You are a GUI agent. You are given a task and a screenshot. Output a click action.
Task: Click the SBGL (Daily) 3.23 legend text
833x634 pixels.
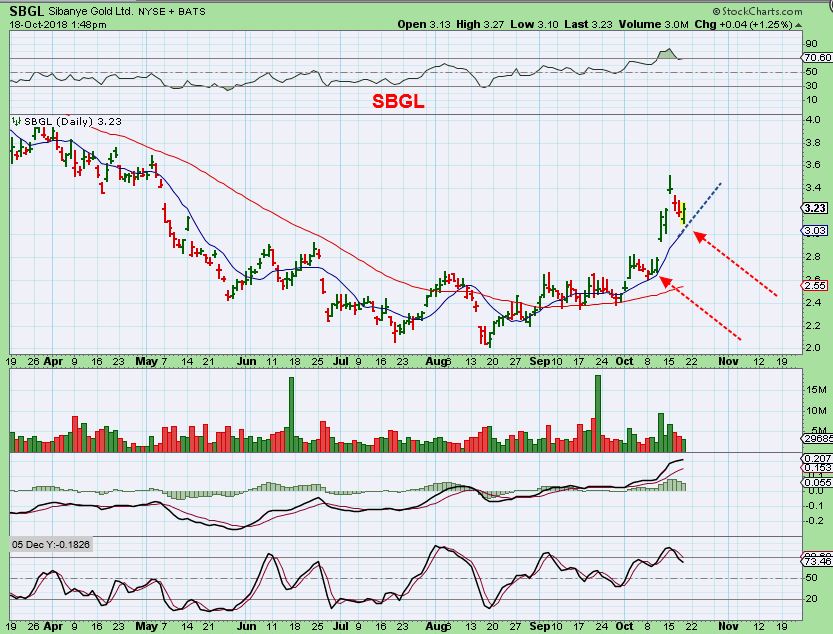[x=73, y=121]
